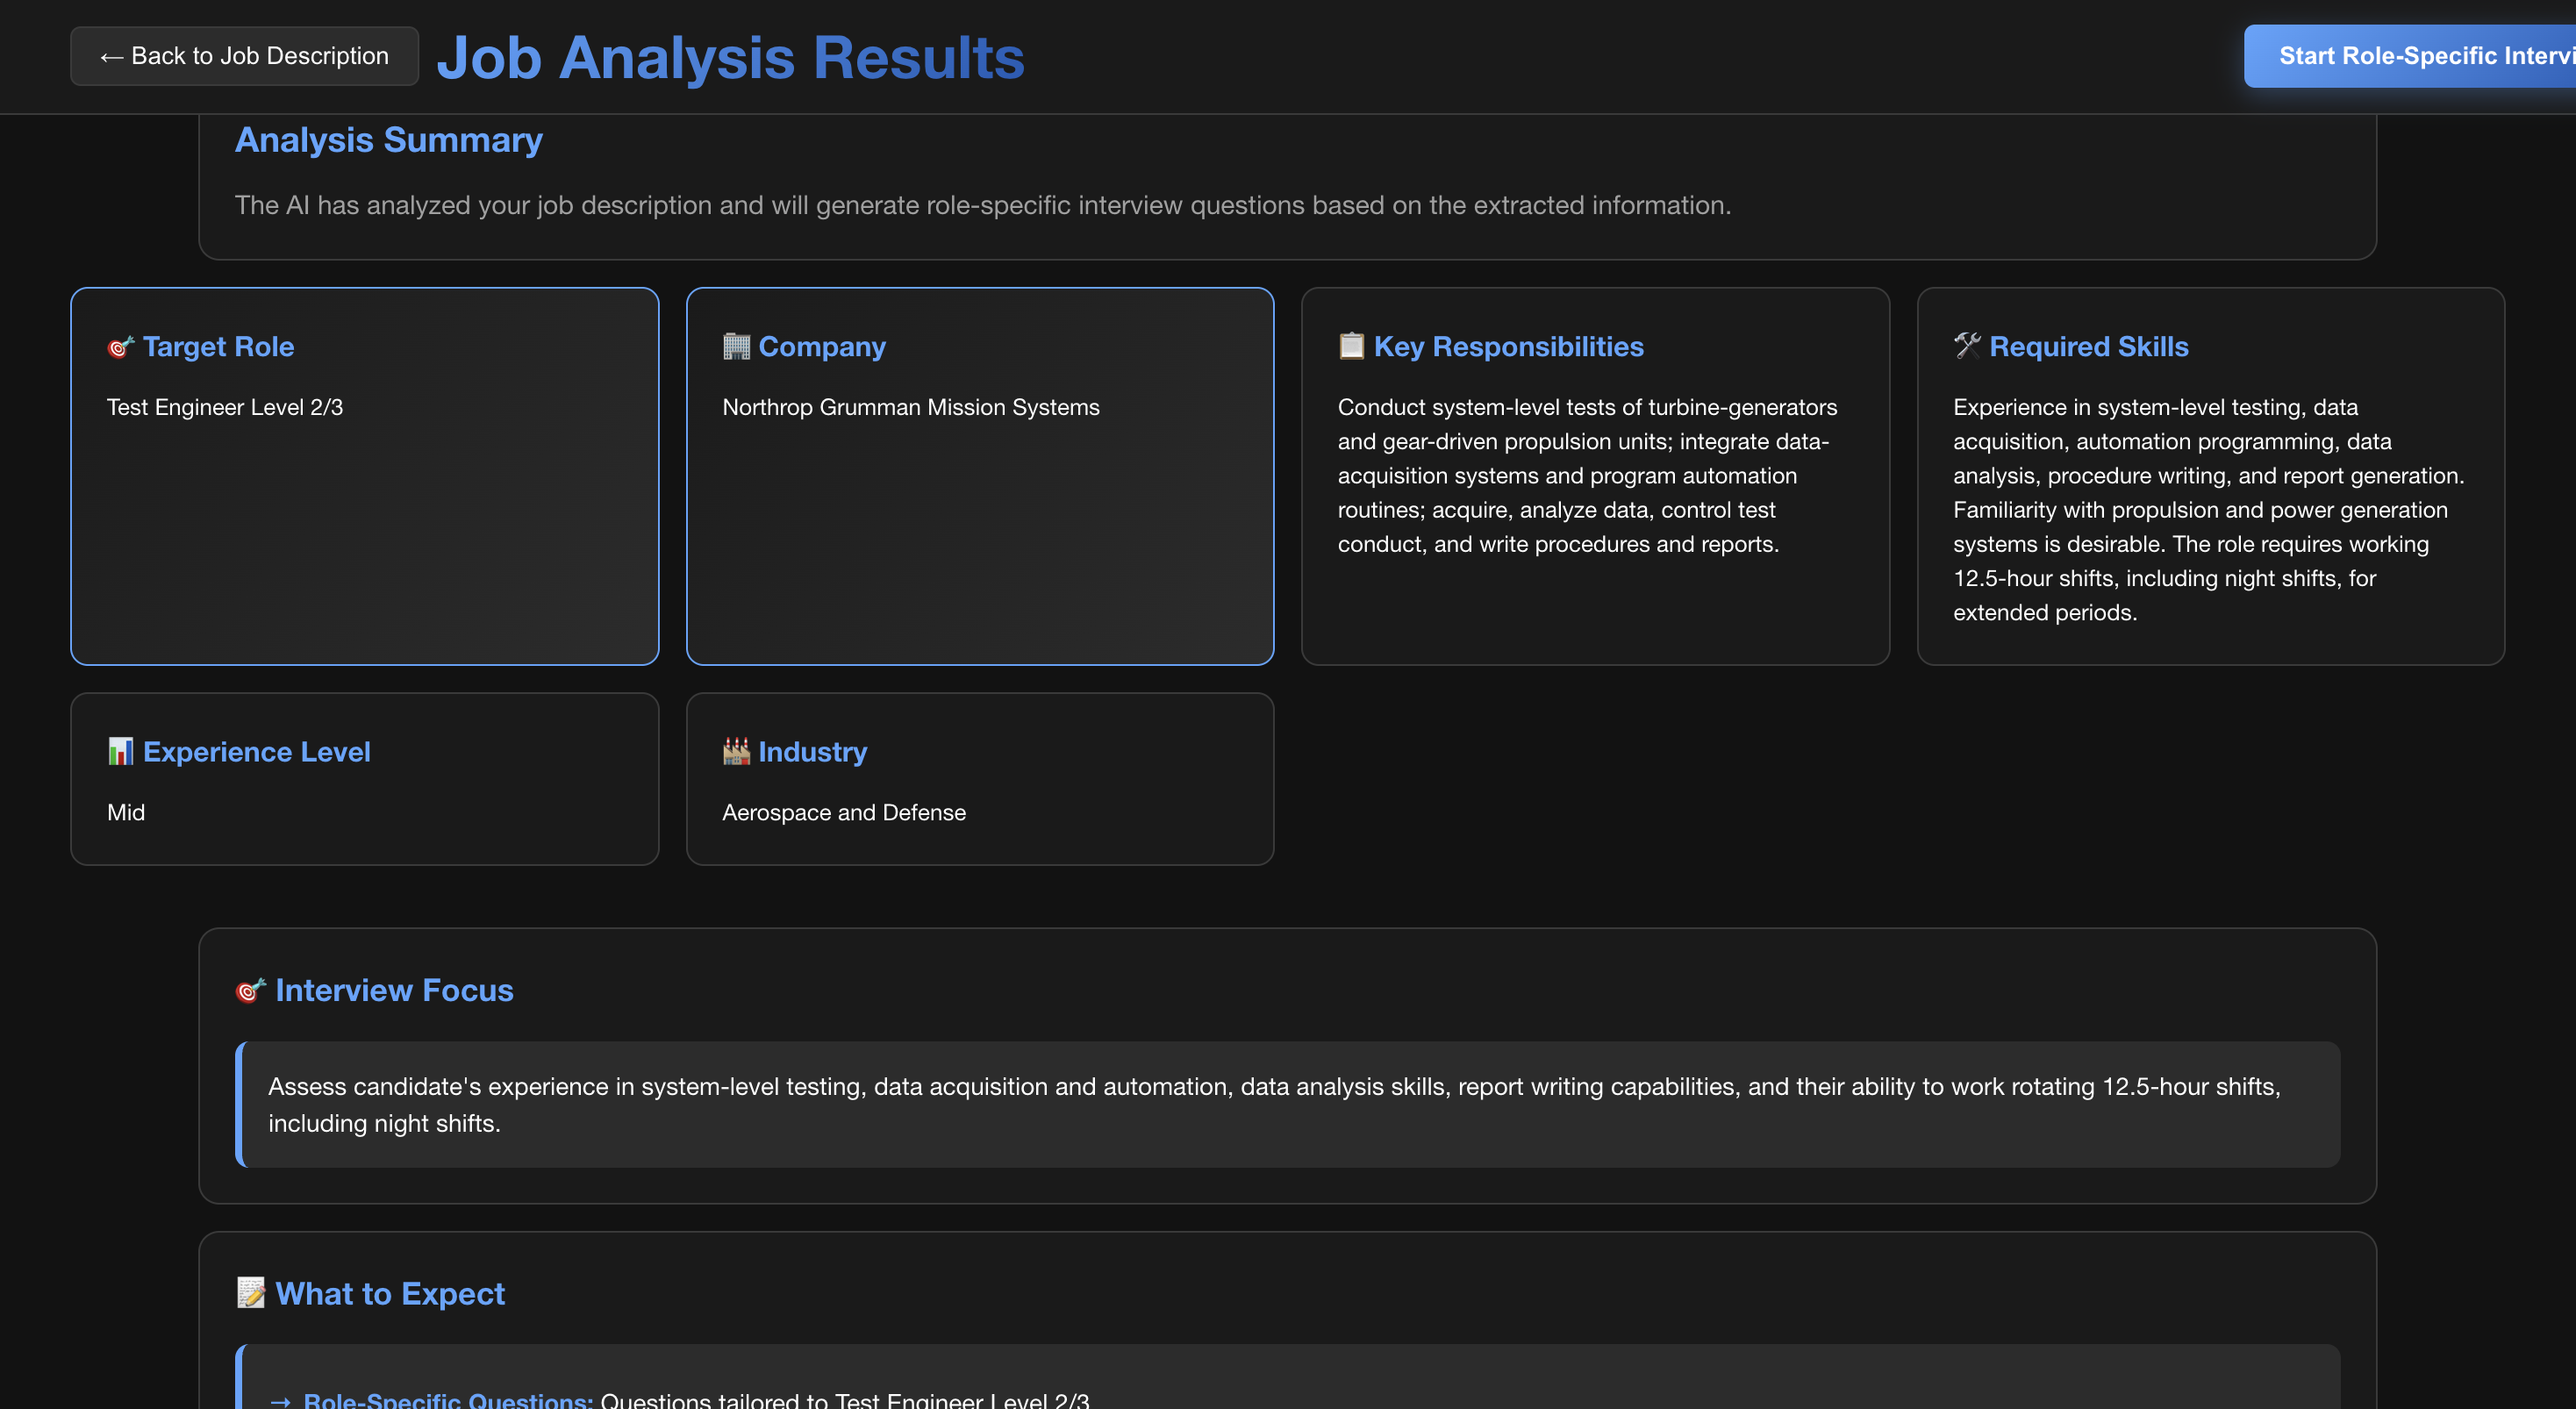Viewport: 2576px width, 1409px height.
Task: Click the Analysis Summary heading
Action: click(388, 140)
